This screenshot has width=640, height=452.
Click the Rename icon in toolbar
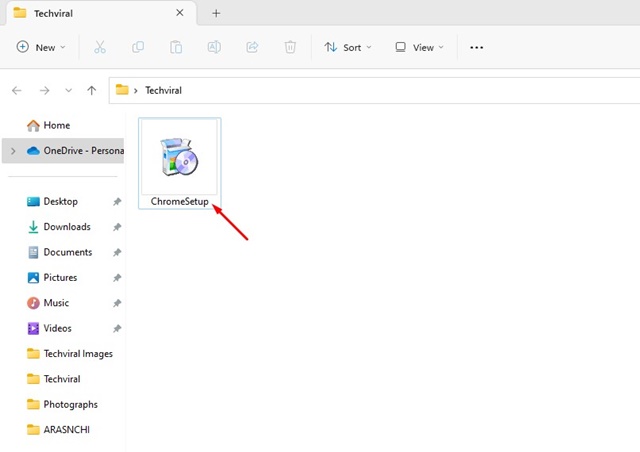[x=214, y=47]
